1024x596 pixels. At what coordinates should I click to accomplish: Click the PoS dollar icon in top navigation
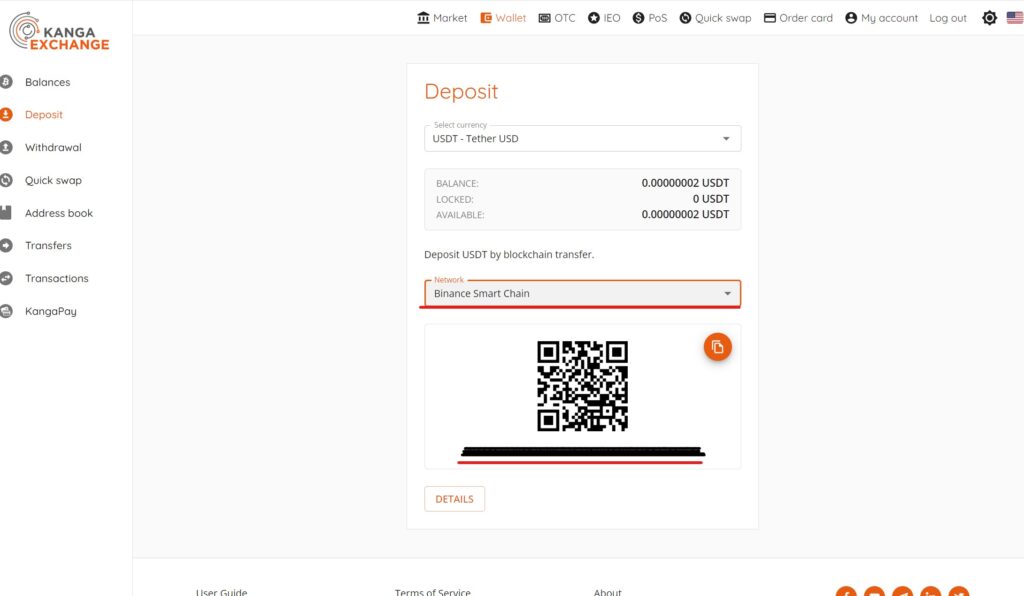tap(638, 18)
